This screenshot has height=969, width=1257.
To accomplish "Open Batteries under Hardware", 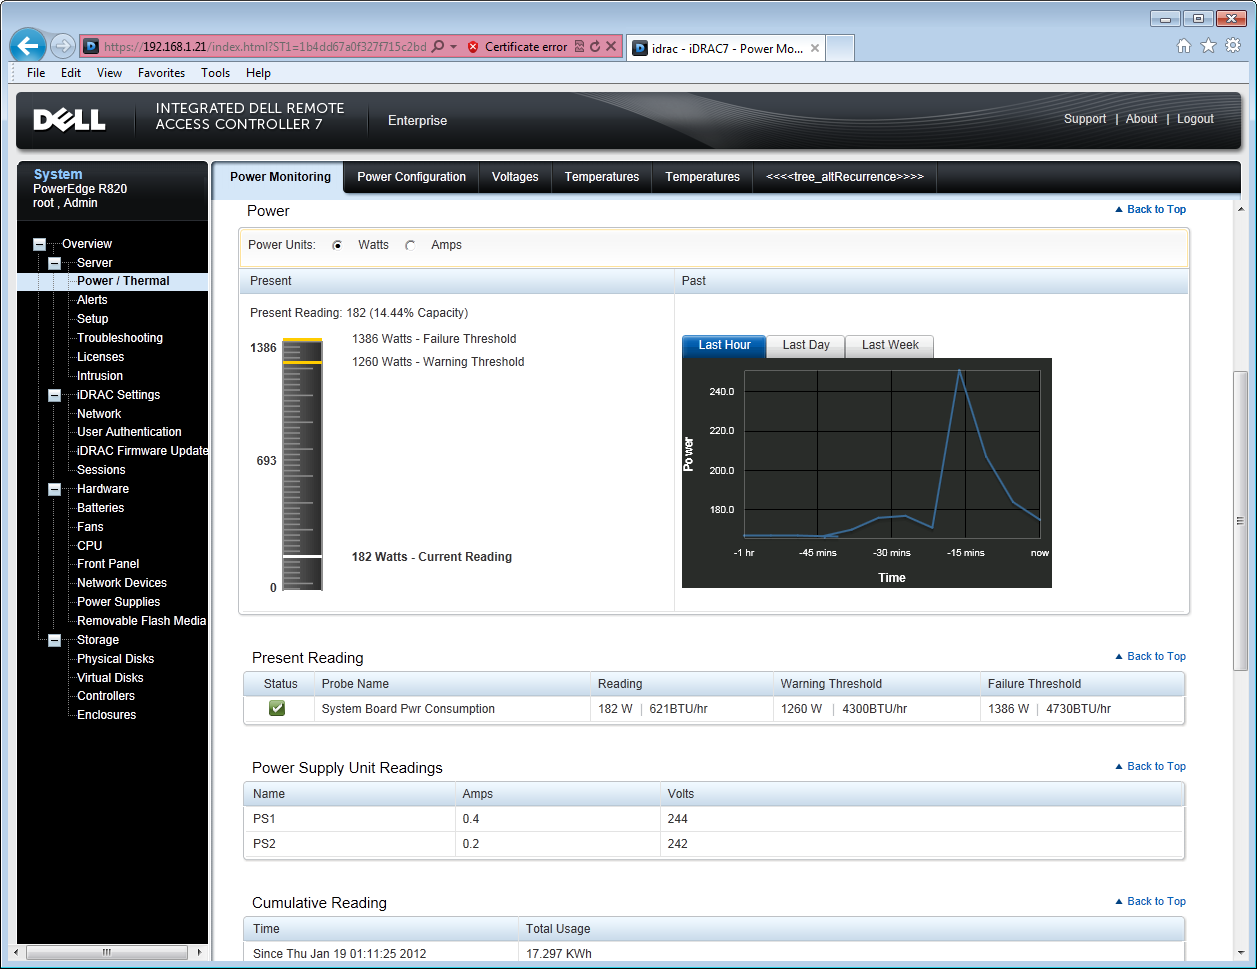I will (101, 508).
